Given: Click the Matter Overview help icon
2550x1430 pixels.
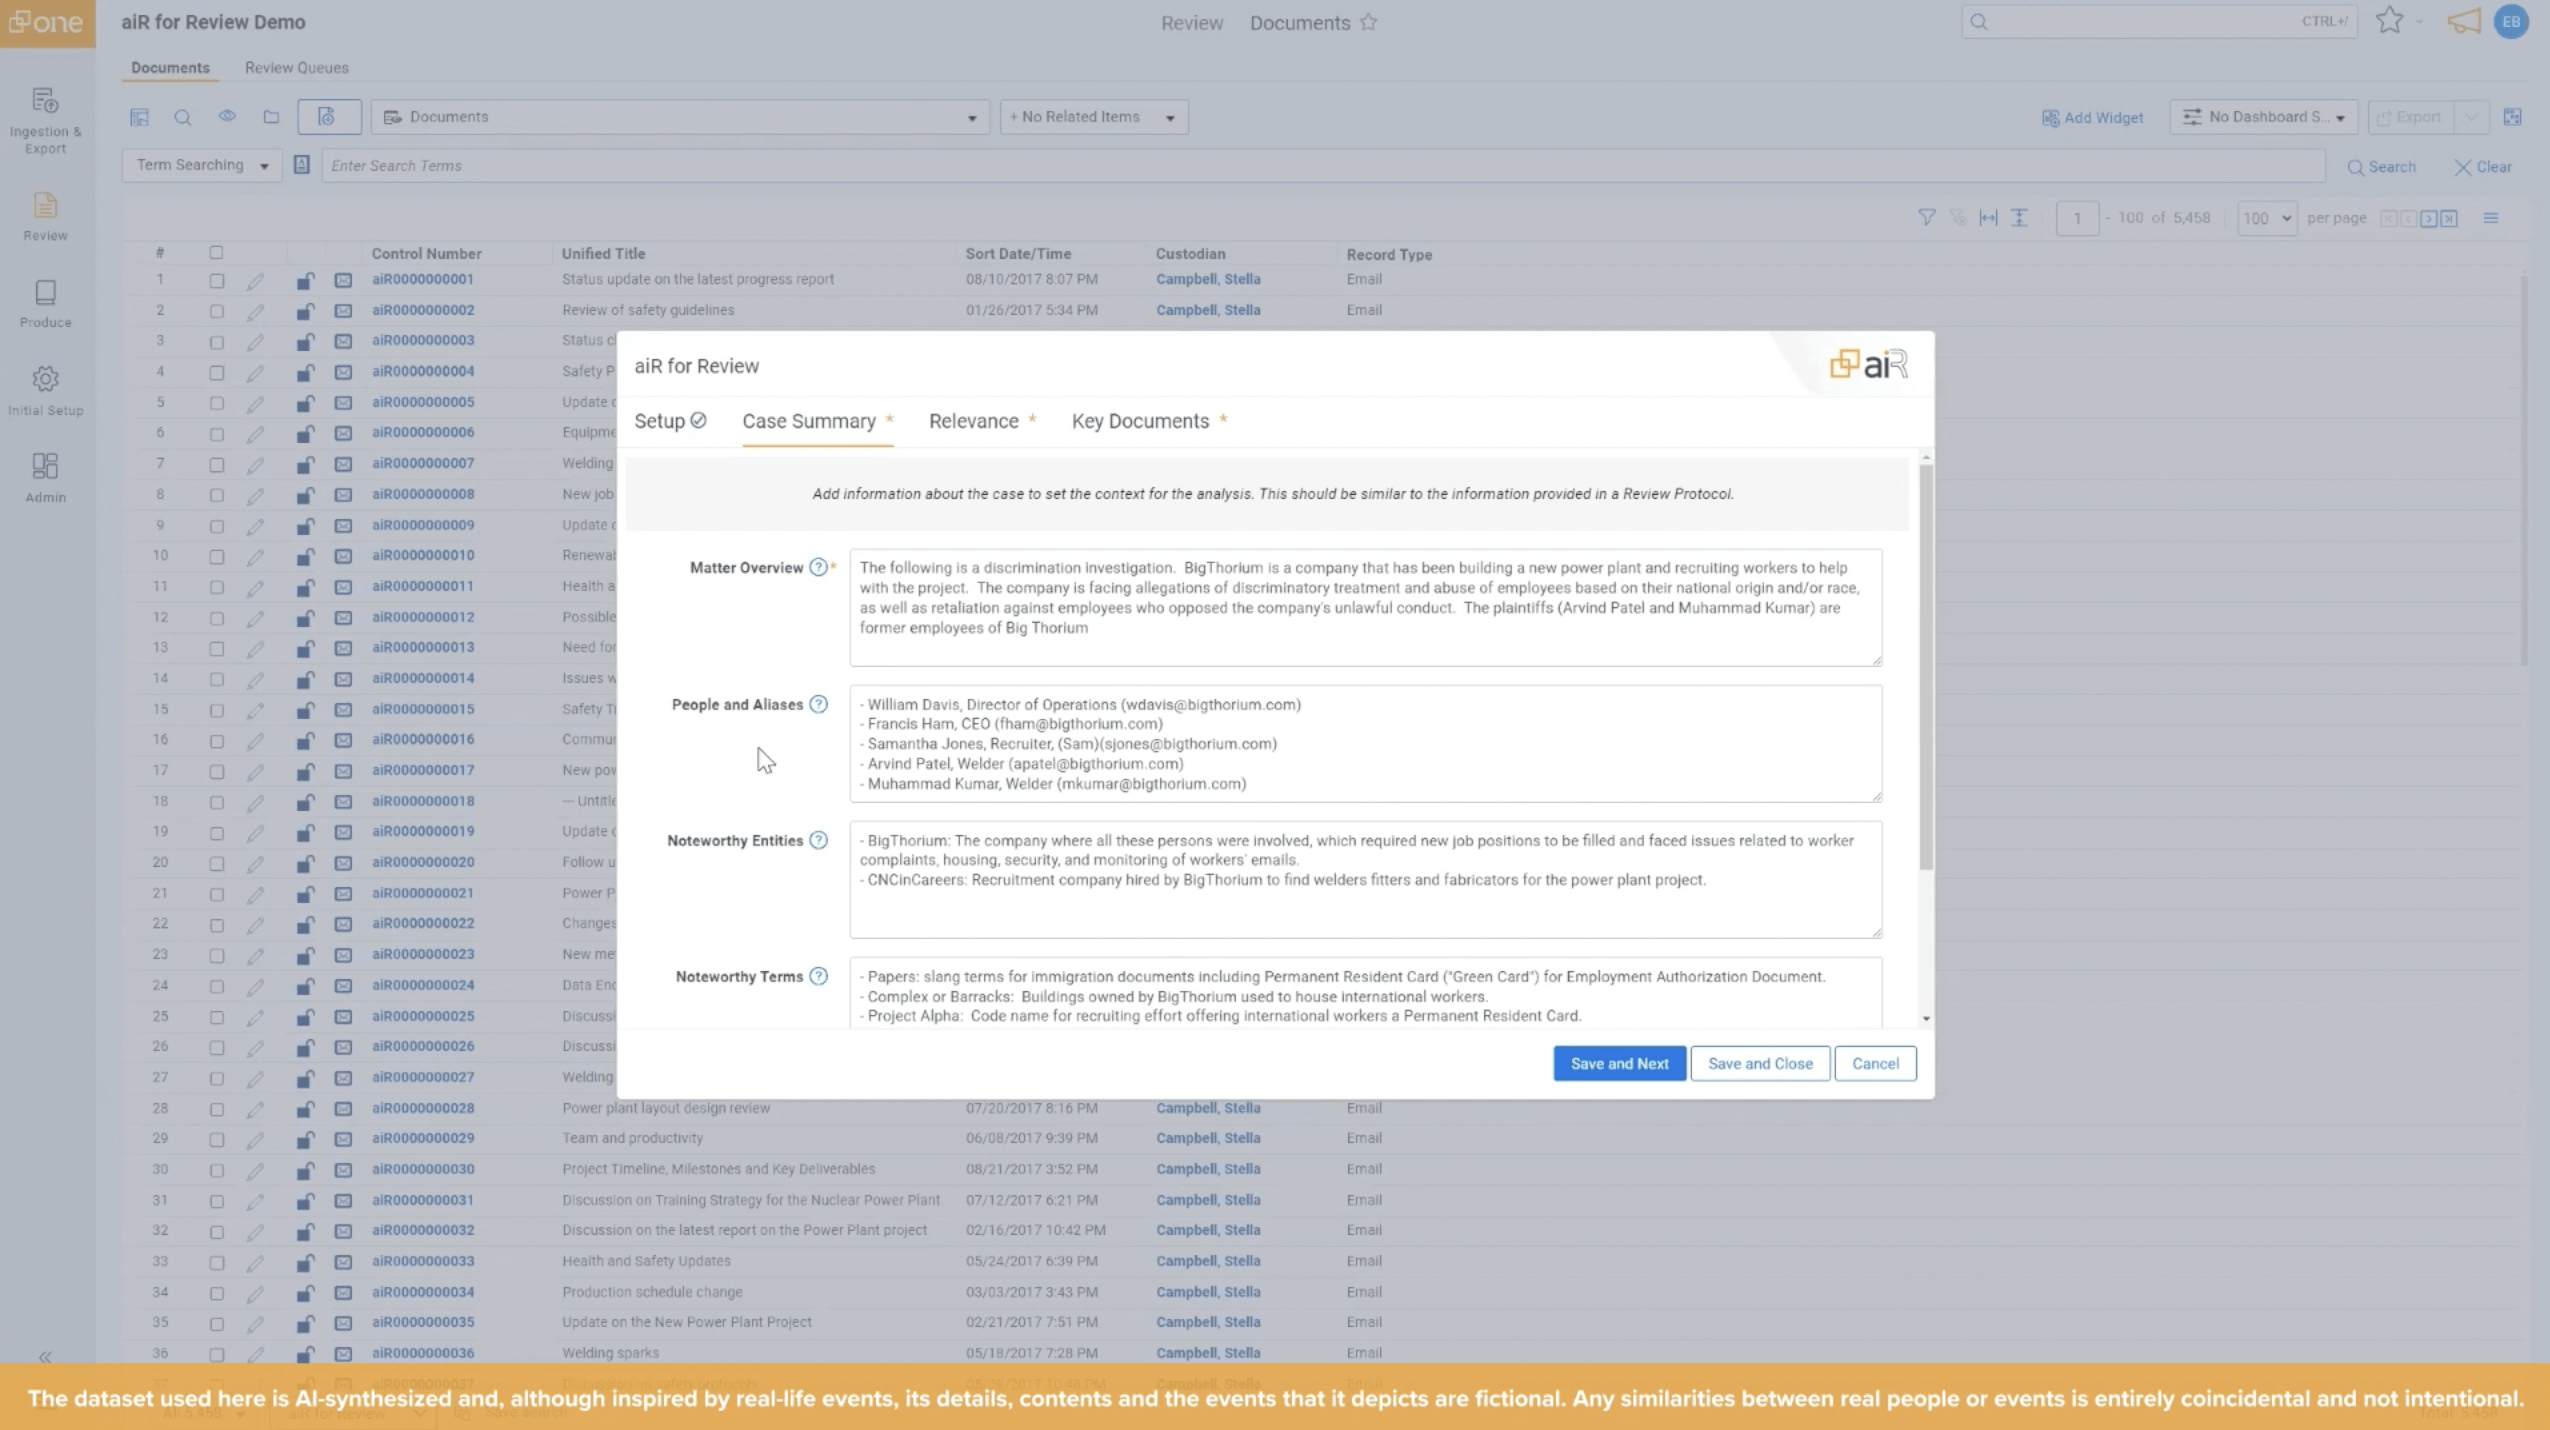Looking at the screenshot, I should [818, 567].
